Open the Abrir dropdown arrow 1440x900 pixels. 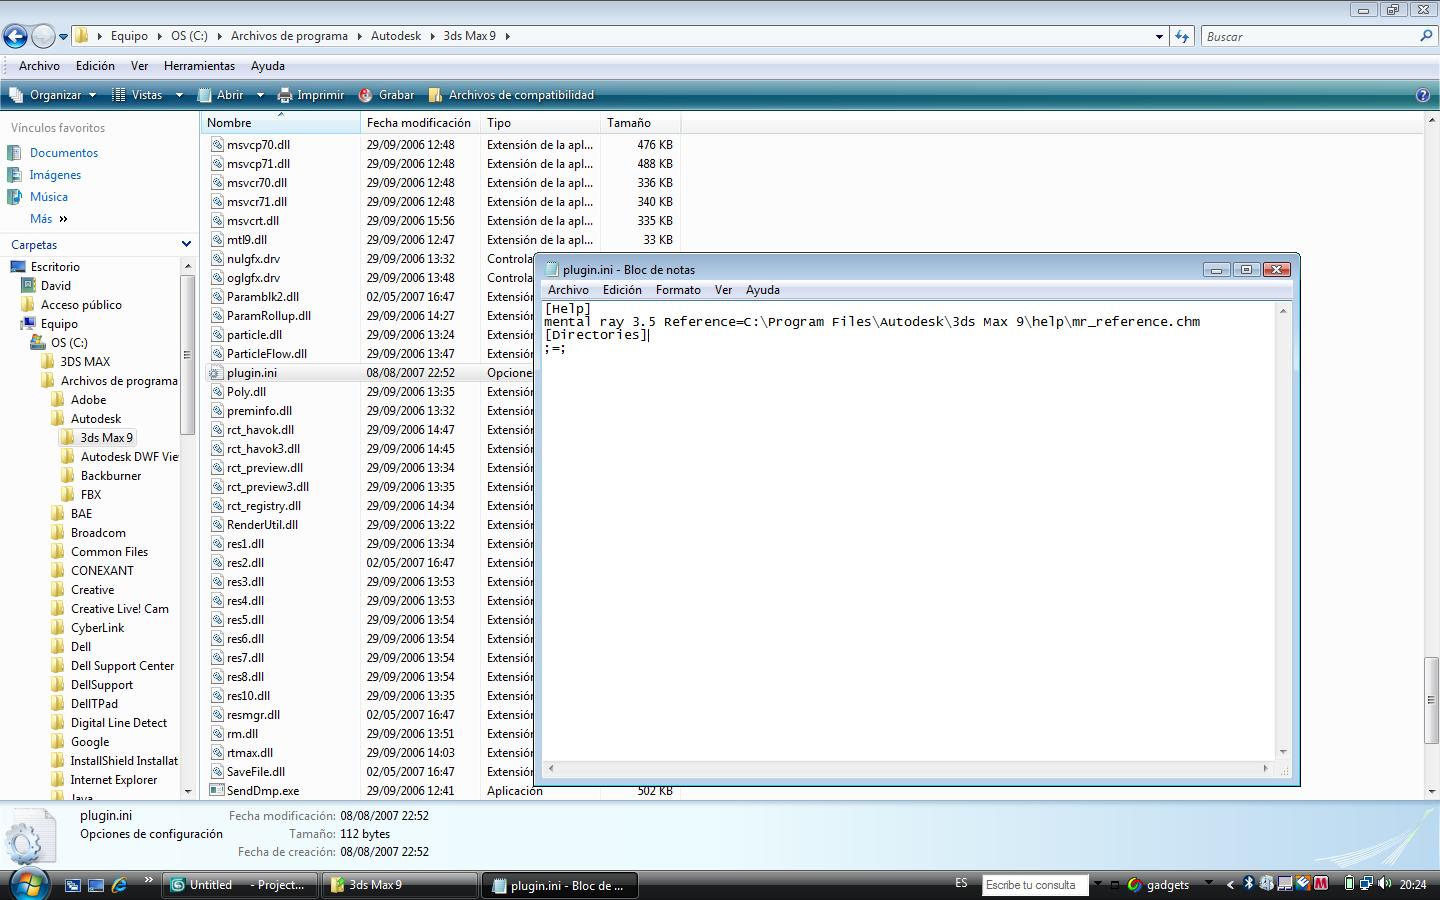pyautogui.click(x=260, y=96)
